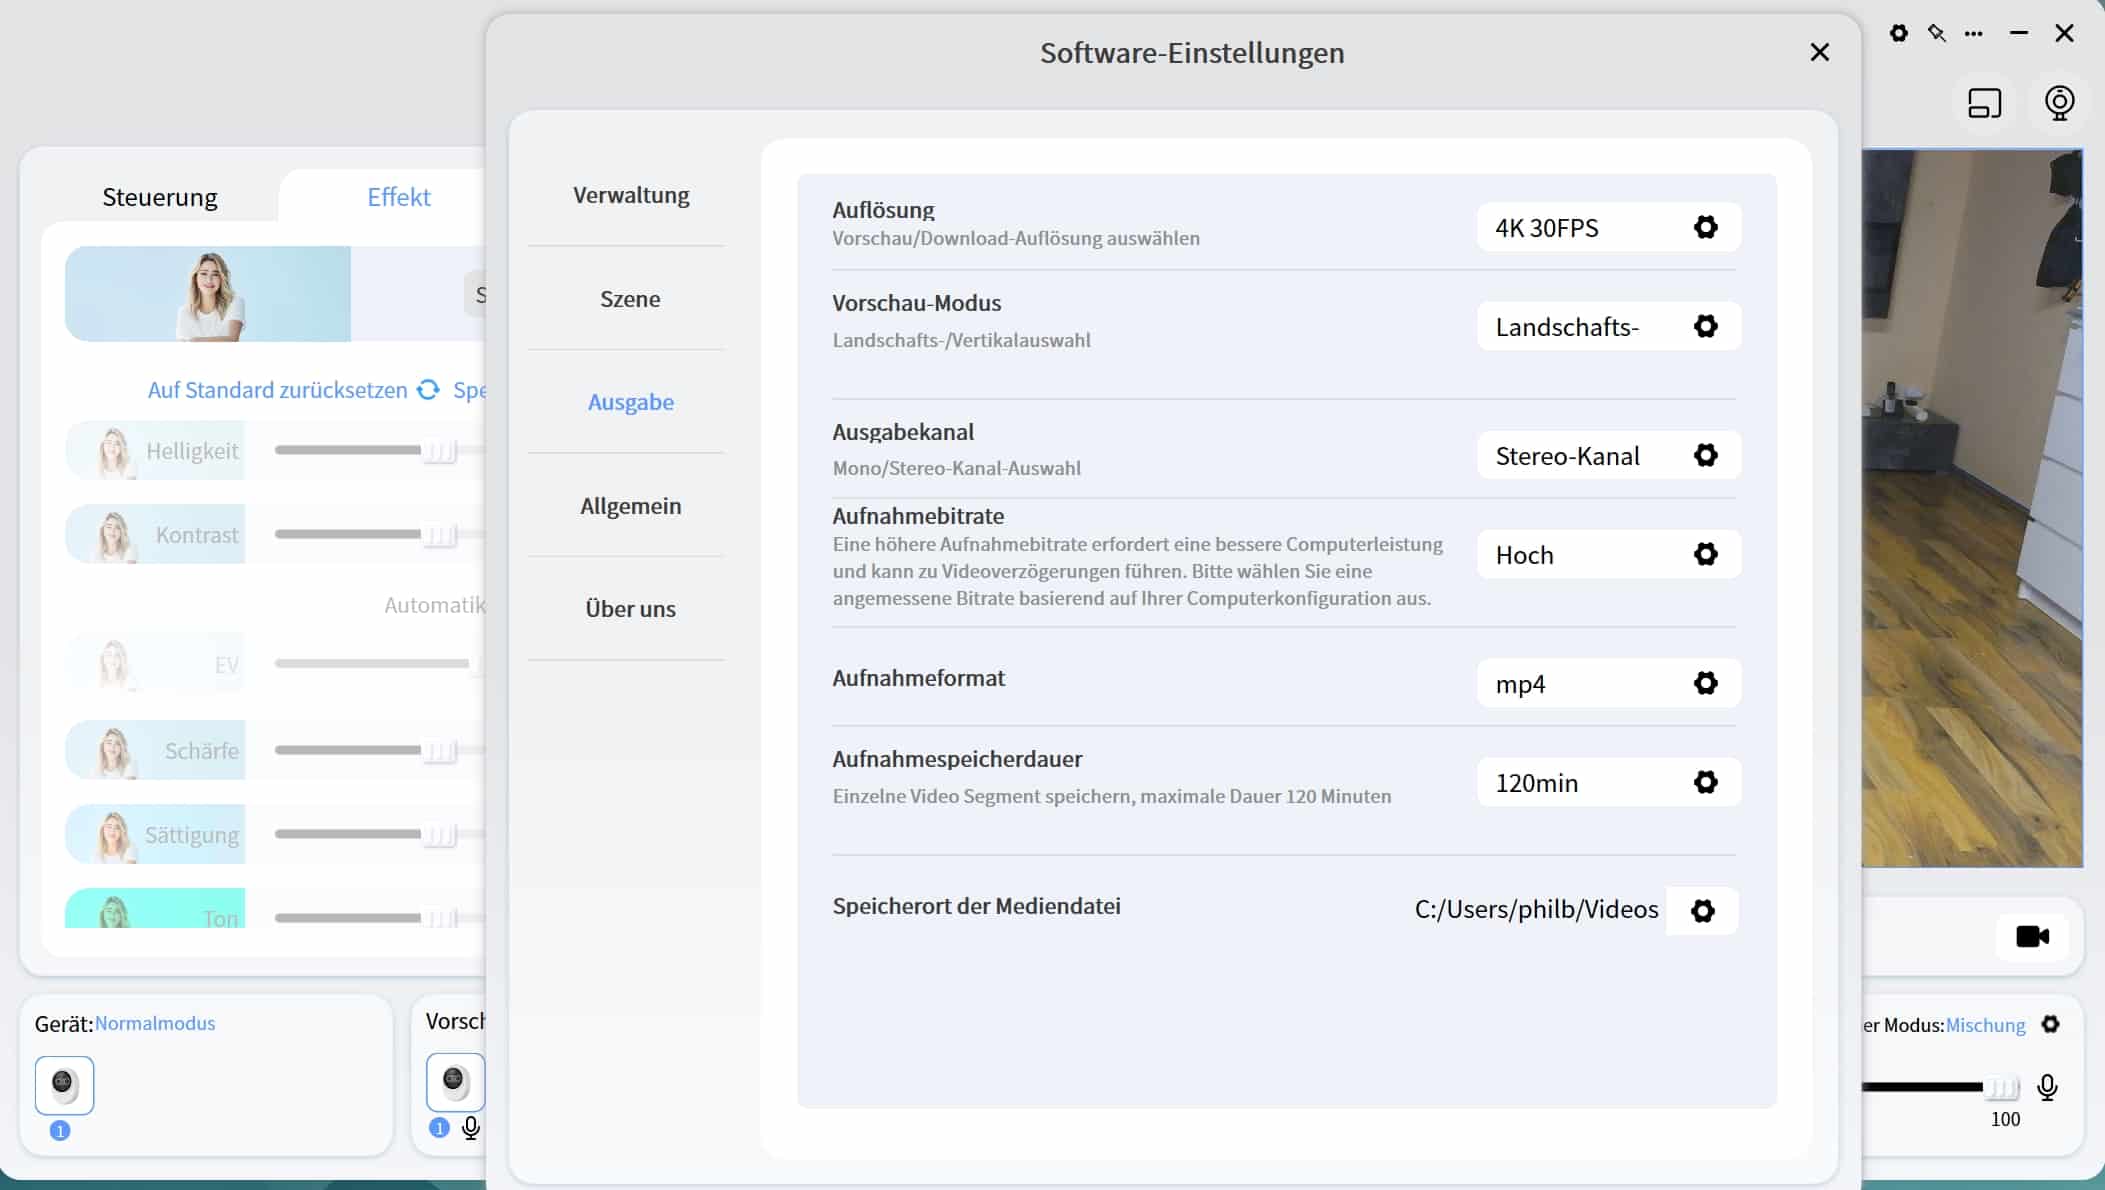Mute the microphone beside volume slider
This screenshot has height=1190, width=2105.
click(2047, 1087)
